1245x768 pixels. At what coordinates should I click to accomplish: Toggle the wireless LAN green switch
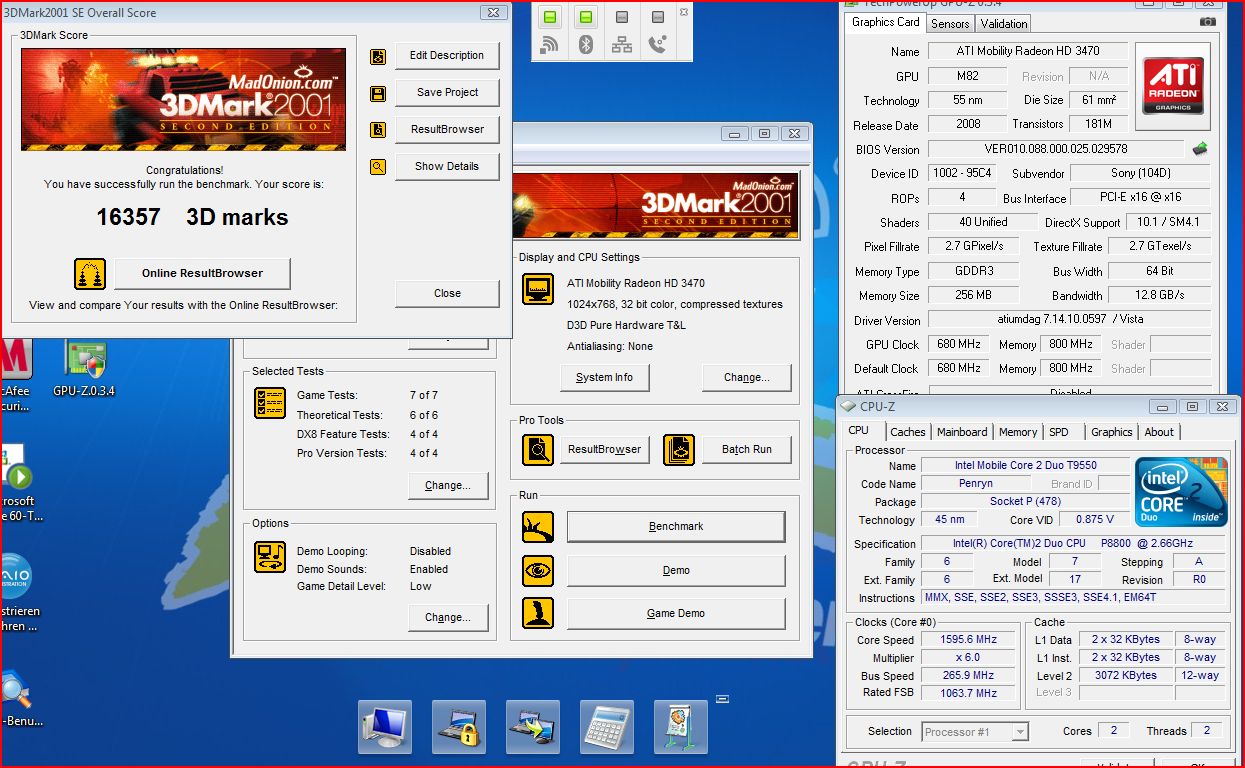pyautogui.click(x=550, y=17)
